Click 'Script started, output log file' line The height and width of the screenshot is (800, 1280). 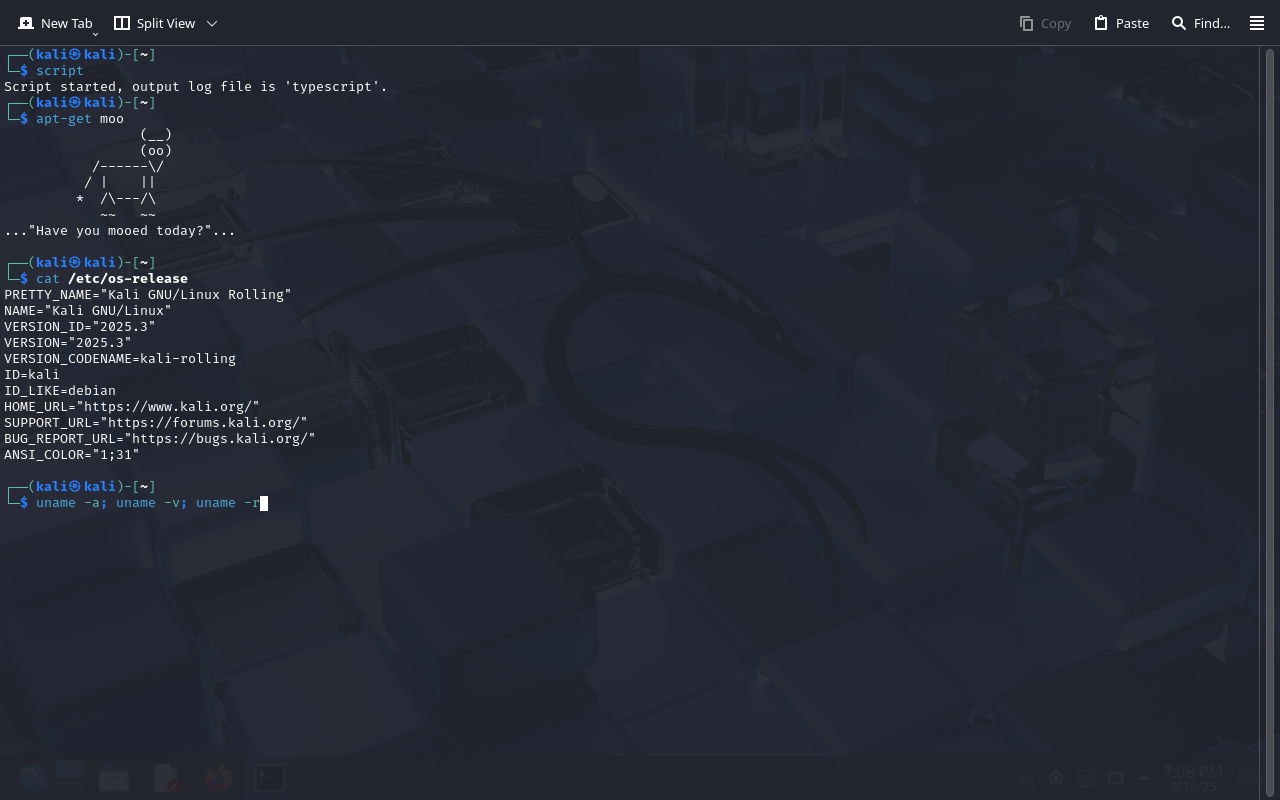point(196,87)
